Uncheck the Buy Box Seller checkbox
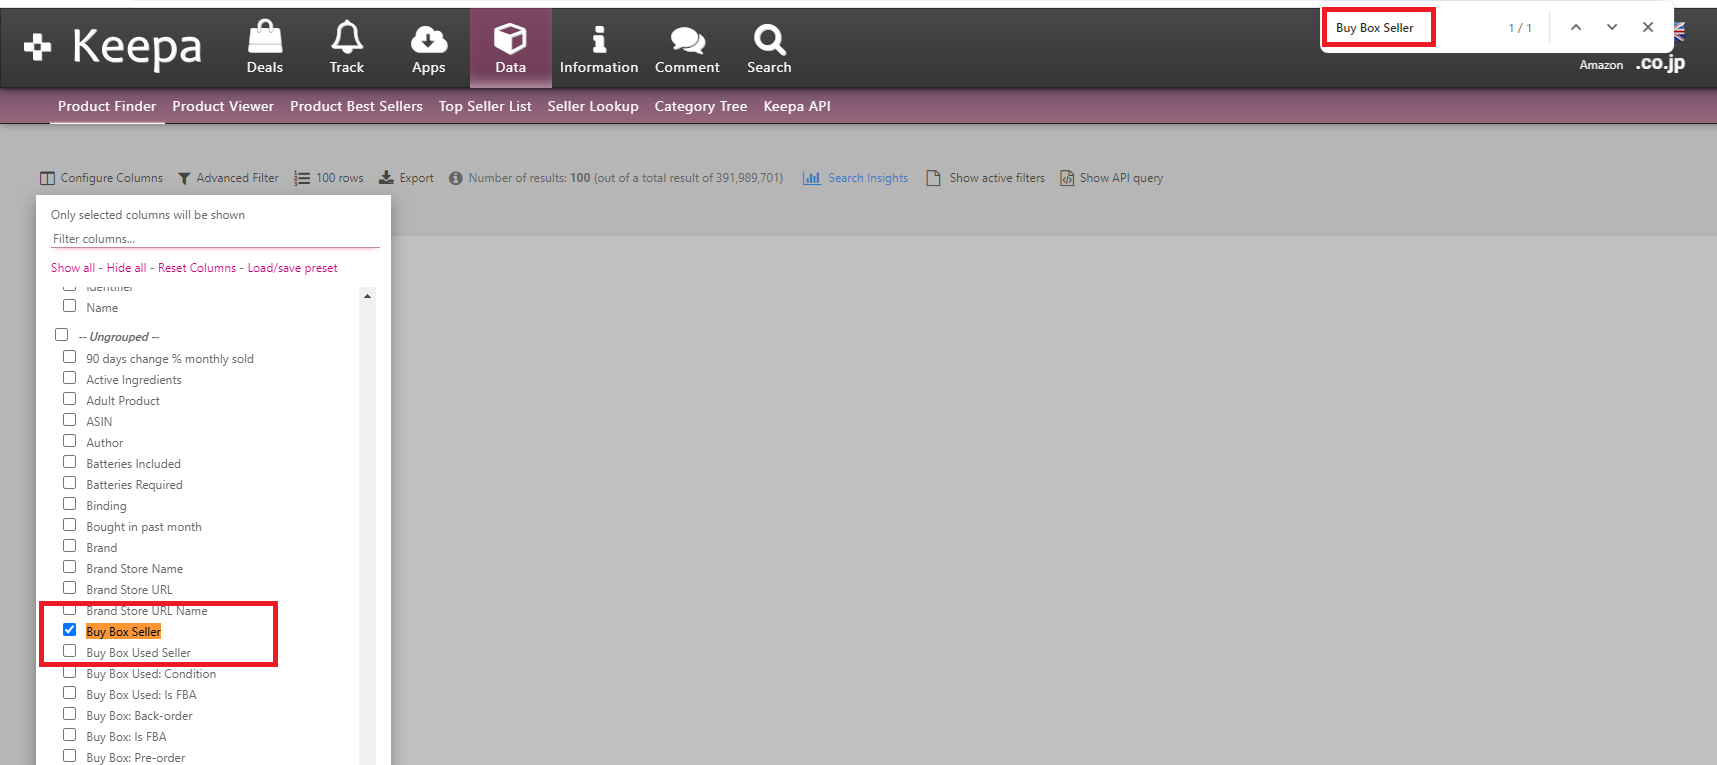The width and height of the screenshot is (1717, 765). coord(70,630)
